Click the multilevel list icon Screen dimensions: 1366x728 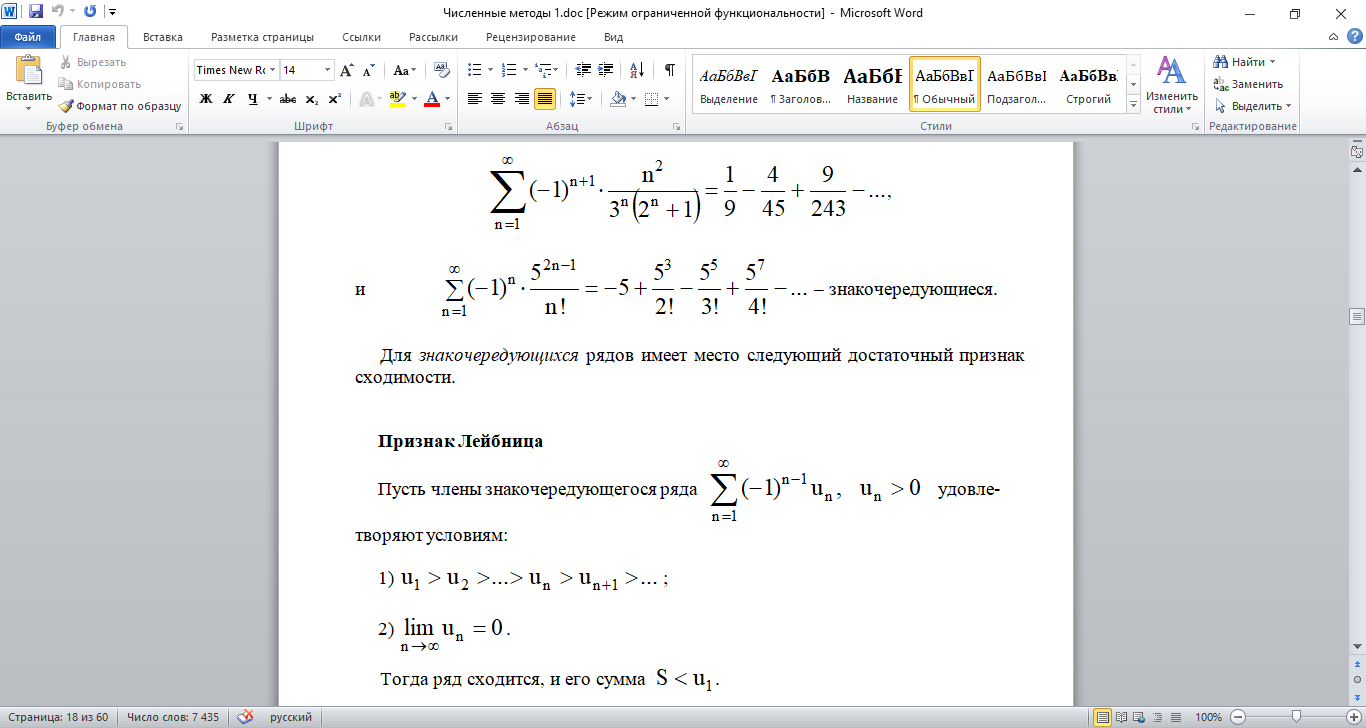542,70
